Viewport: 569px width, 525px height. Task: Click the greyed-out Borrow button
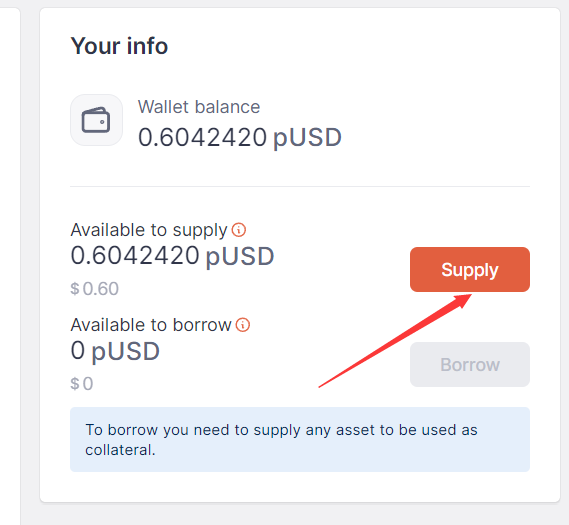tap(470, 364)
